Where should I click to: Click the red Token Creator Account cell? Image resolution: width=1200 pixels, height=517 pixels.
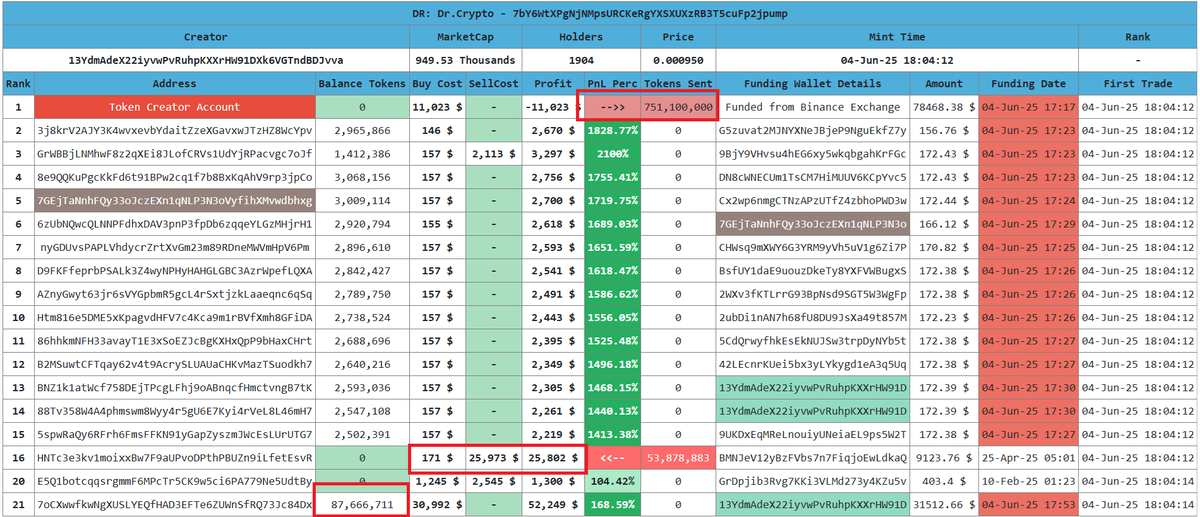174,107
